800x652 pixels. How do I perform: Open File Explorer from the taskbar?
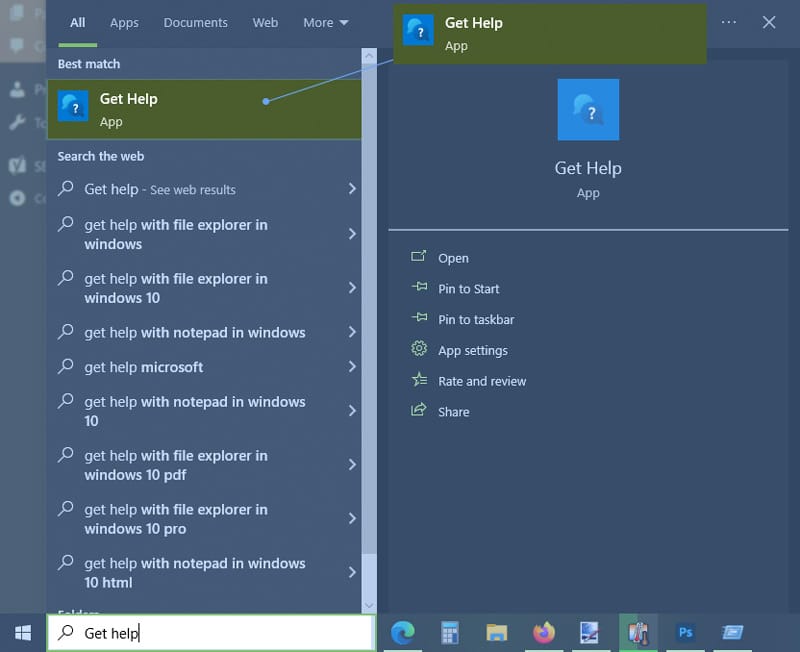[x=496, y=633]
